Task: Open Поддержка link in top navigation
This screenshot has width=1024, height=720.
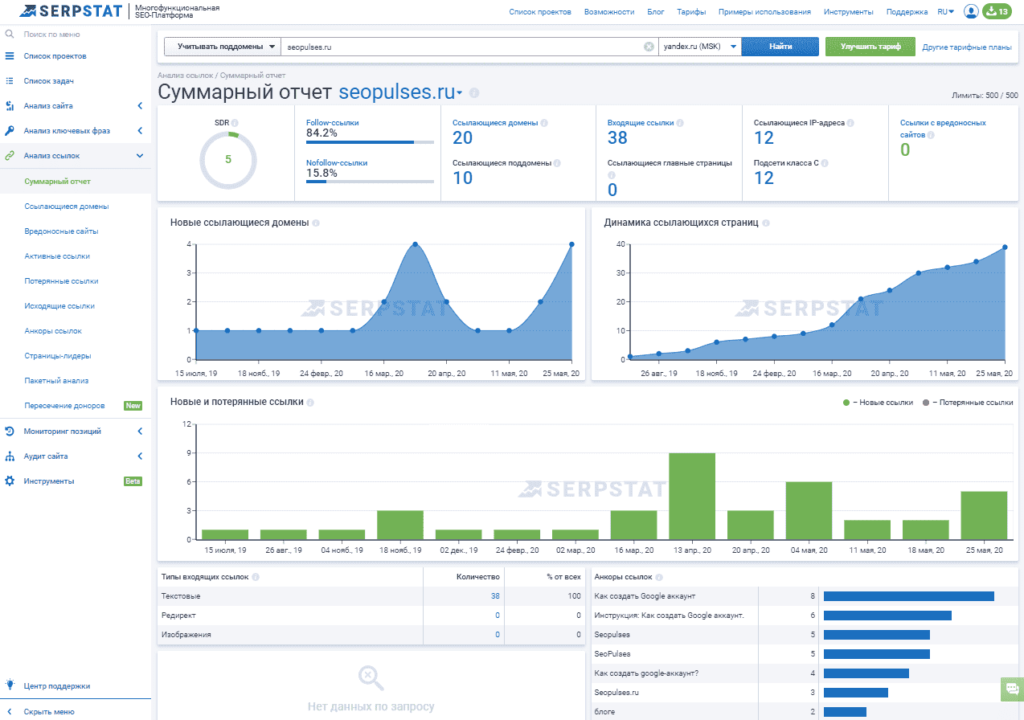Action: [906, 12]
